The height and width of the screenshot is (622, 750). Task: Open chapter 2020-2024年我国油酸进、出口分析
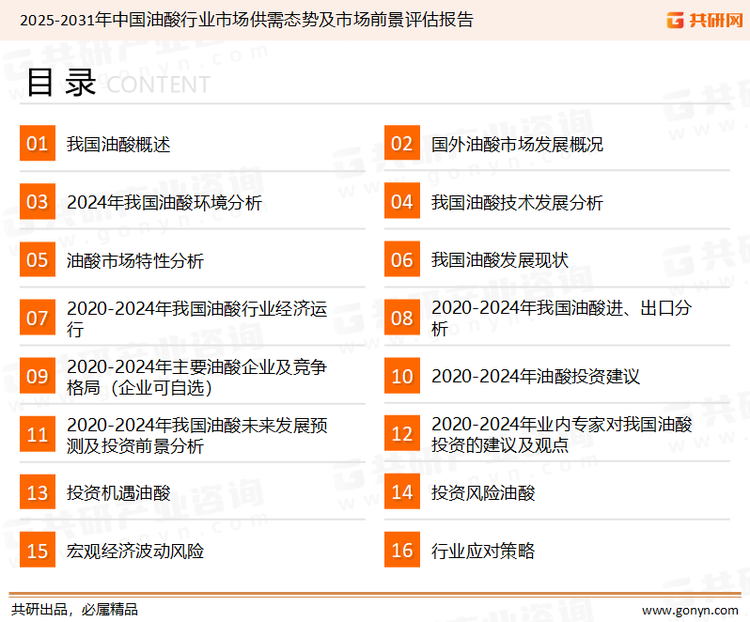(562, 318)
